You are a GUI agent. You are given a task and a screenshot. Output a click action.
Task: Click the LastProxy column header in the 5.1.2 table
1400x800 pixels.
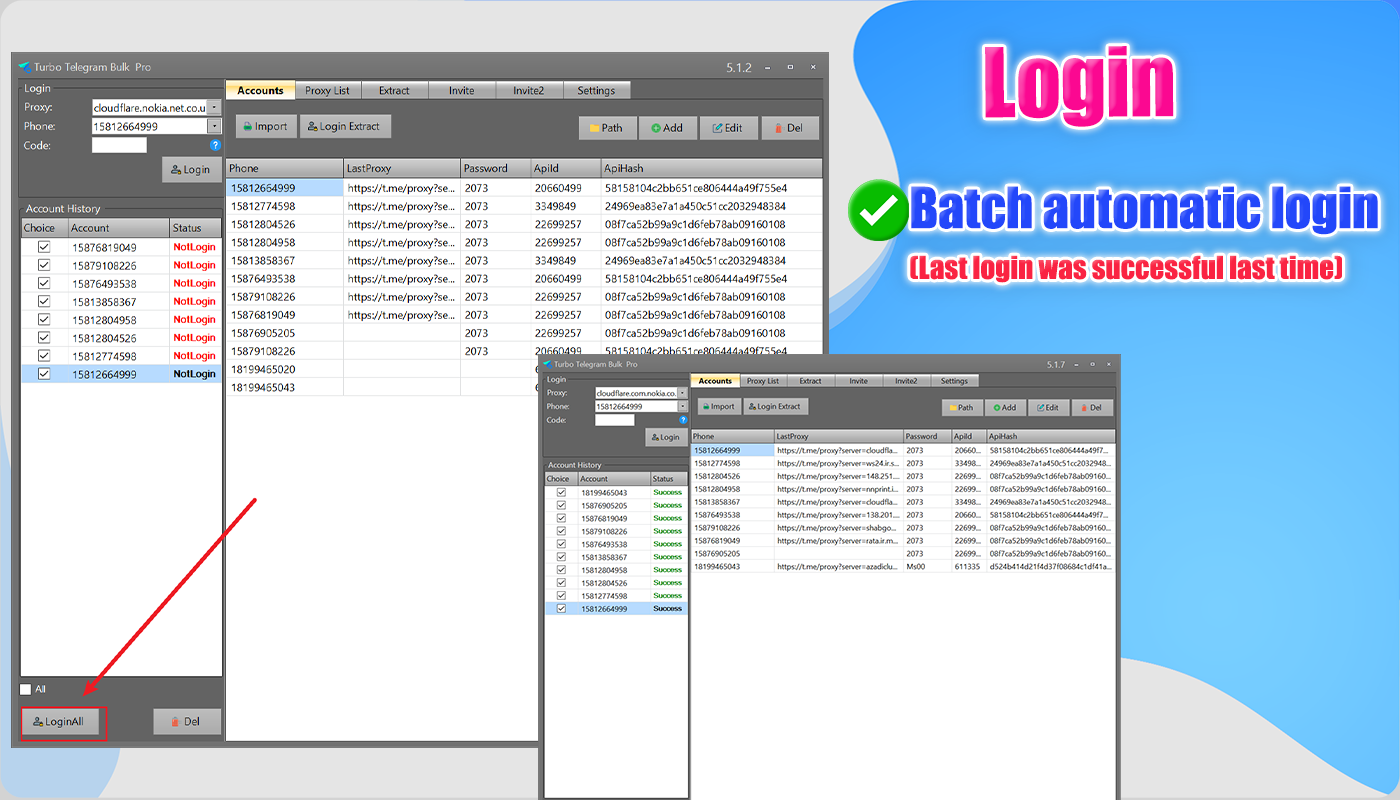402,168
